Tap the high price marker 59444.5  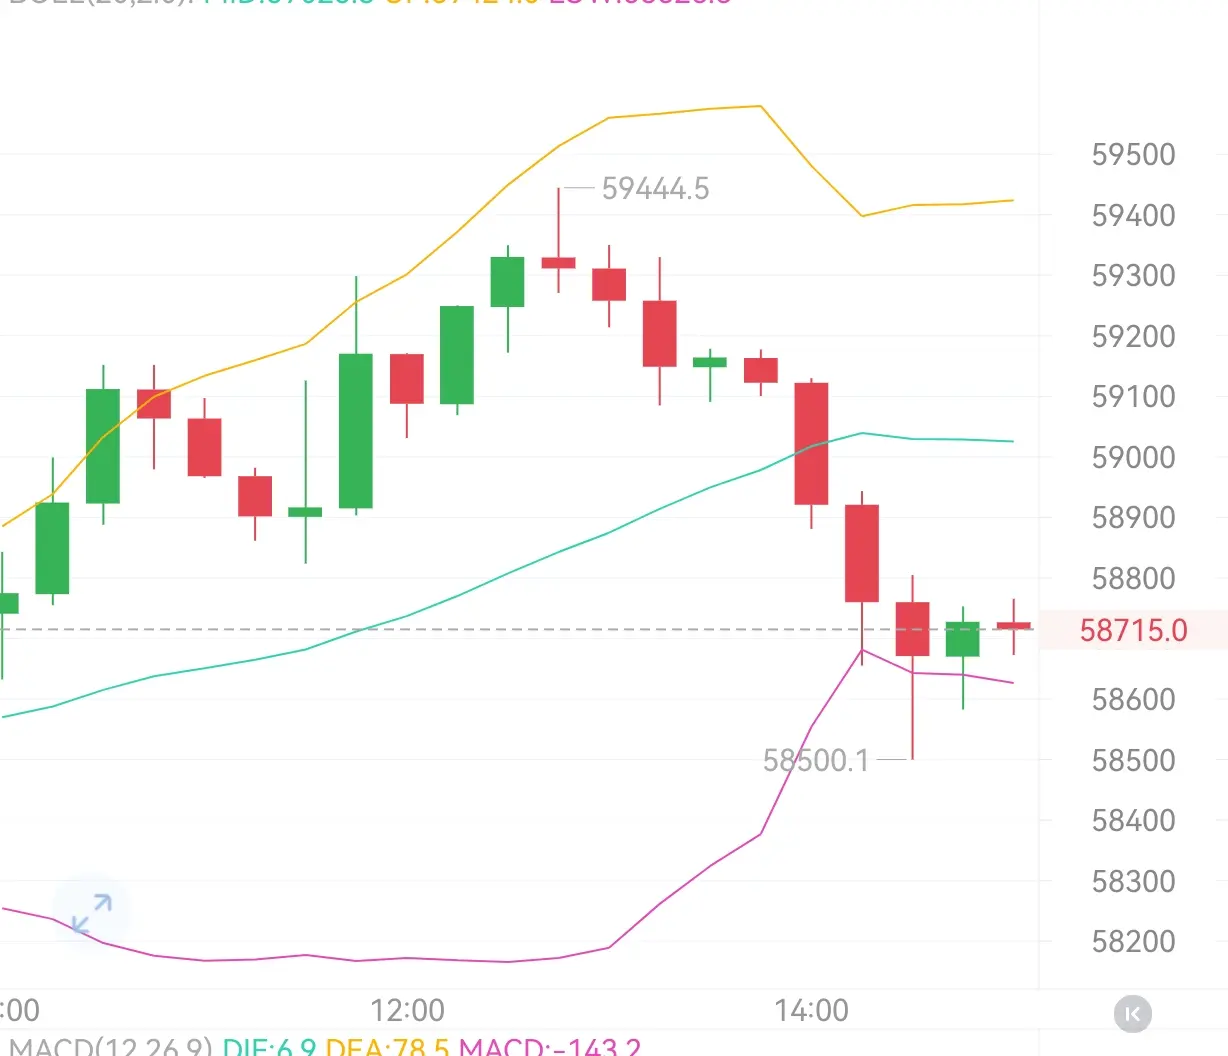coord(655,188)
